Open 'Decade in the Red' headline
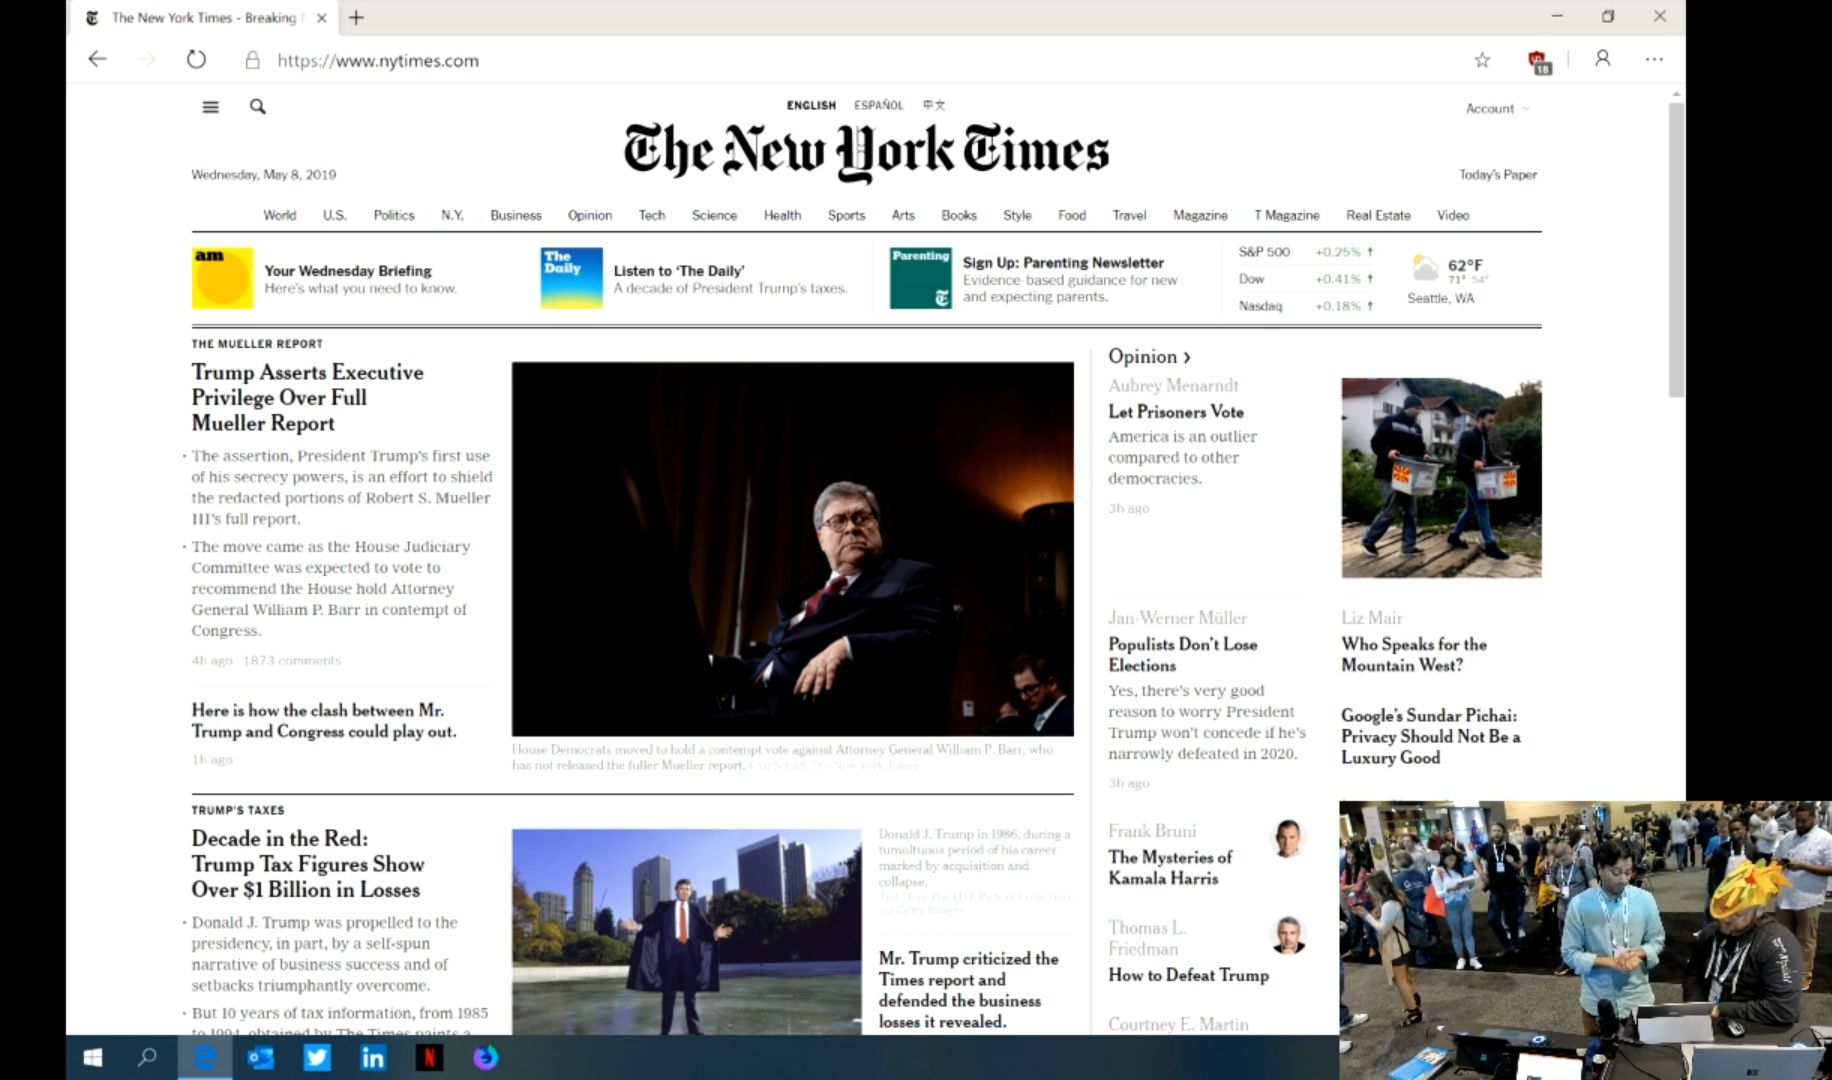Image resolution: width=1832 pixels, height=1080 pixels. tap(307, 864)
